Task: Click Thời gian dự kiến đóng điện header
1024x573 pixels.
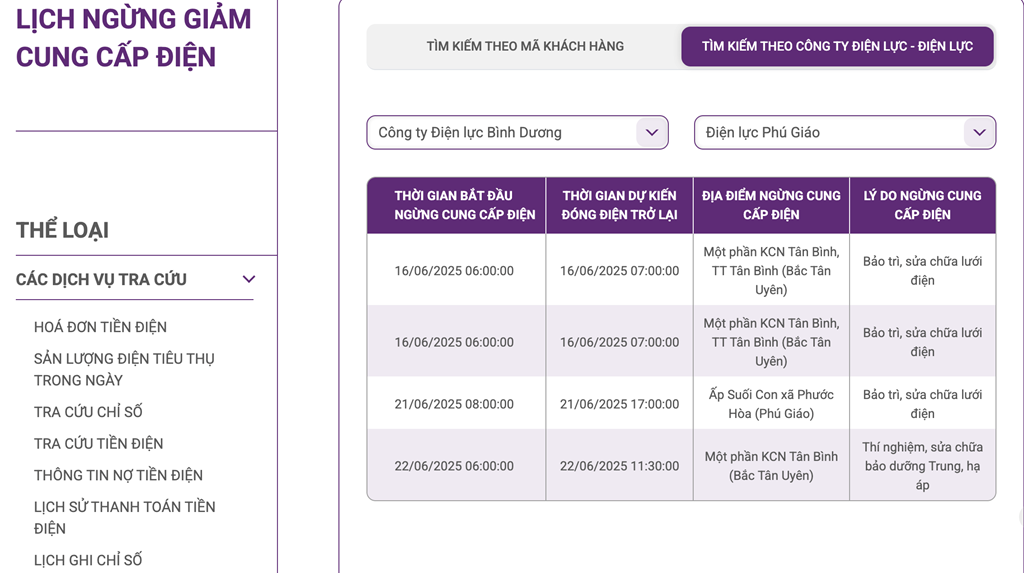Action: [x=619, y=205]
